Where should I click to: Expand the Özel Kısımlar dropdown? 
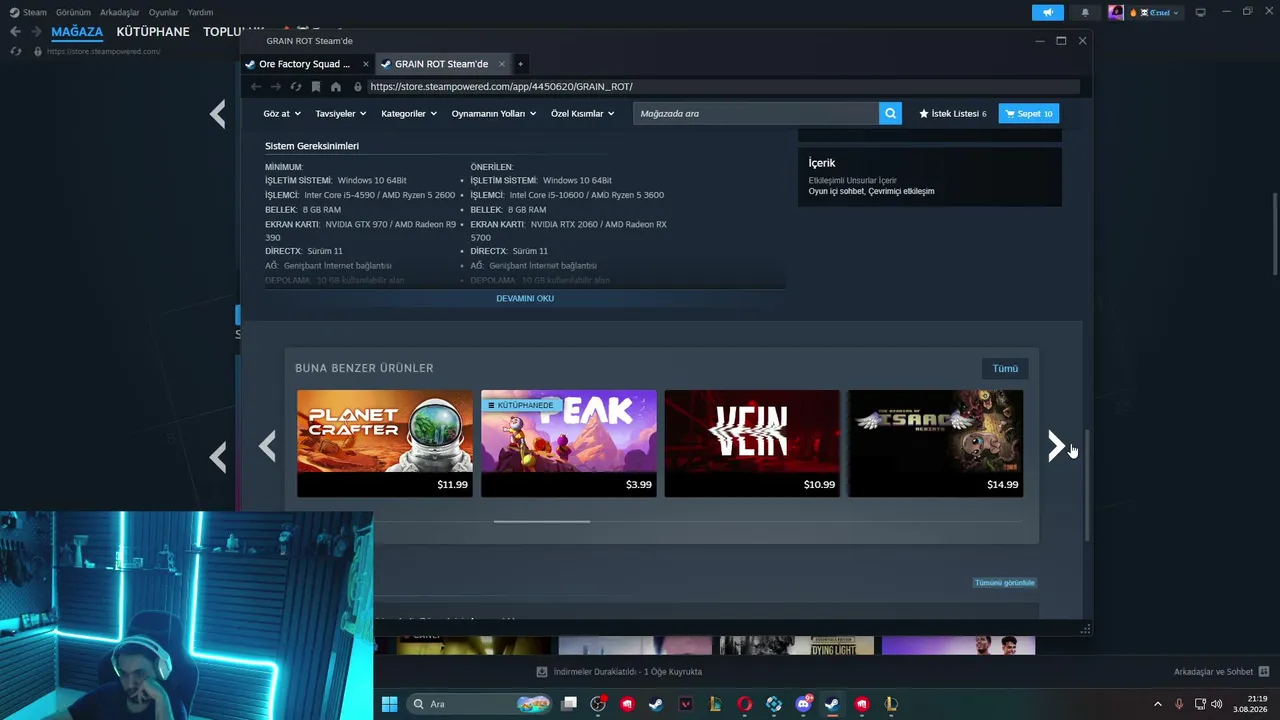[583, 114]
